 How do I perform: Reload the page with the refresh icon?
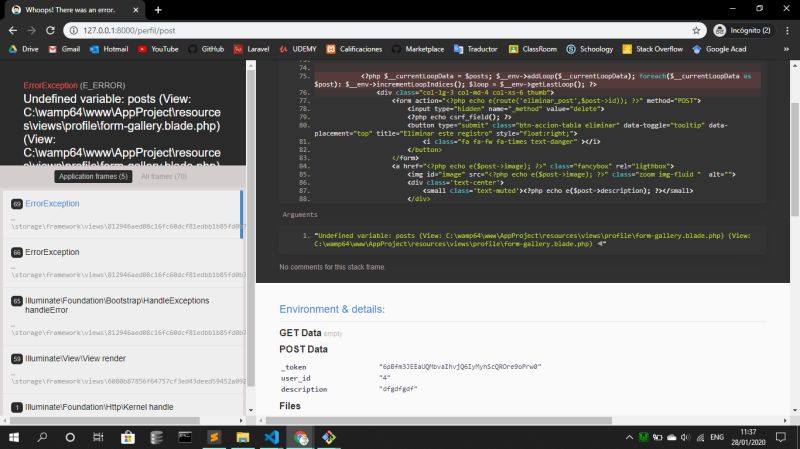coord(50,31)
